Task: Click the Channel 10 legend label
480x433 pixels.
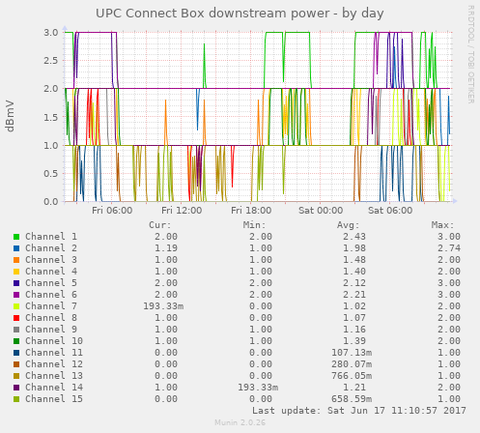Action: [54, 341]
